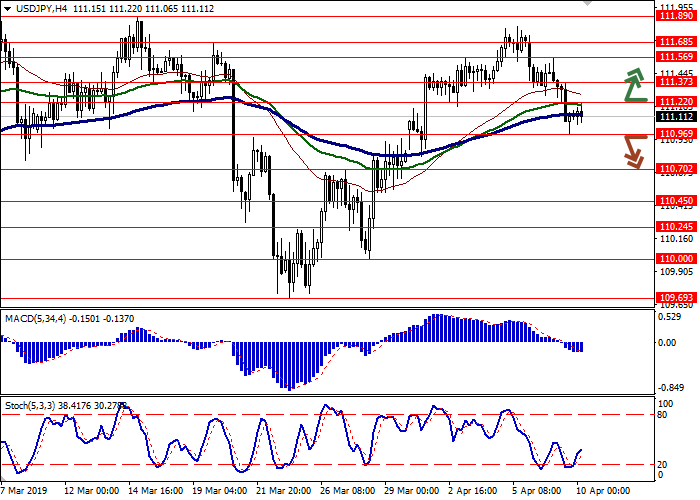The height and width of the screenshot is (500, 700).
Task: Click the 110.702 price level label
Action: click(675, 169)
